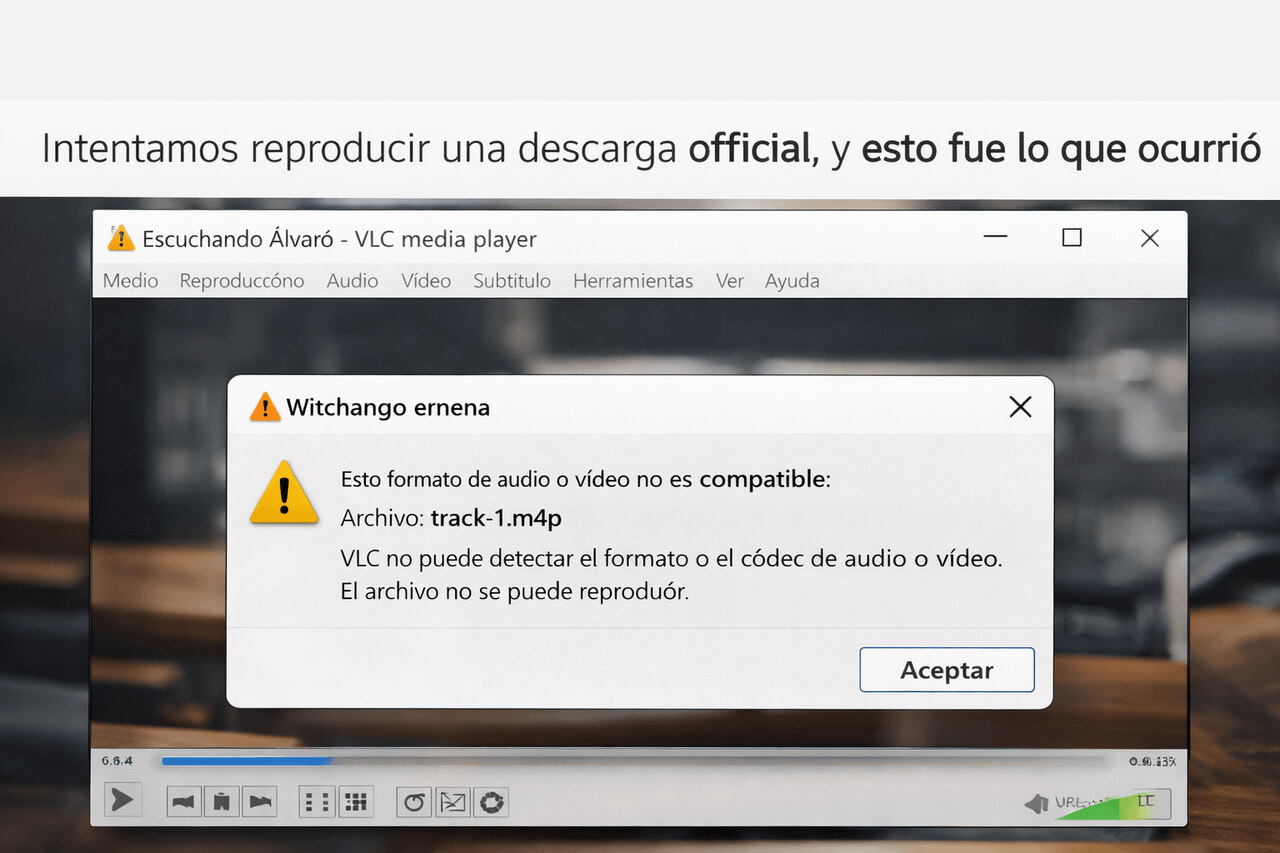Select the Next track icon
This screenshot has width=1280, height=853.
point(260,800)
